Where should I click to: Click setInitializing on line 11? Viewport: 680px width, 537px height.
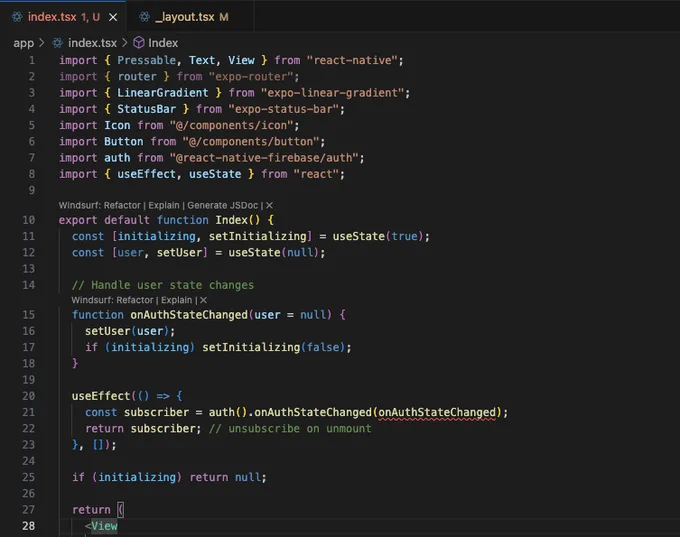[258, 236]
